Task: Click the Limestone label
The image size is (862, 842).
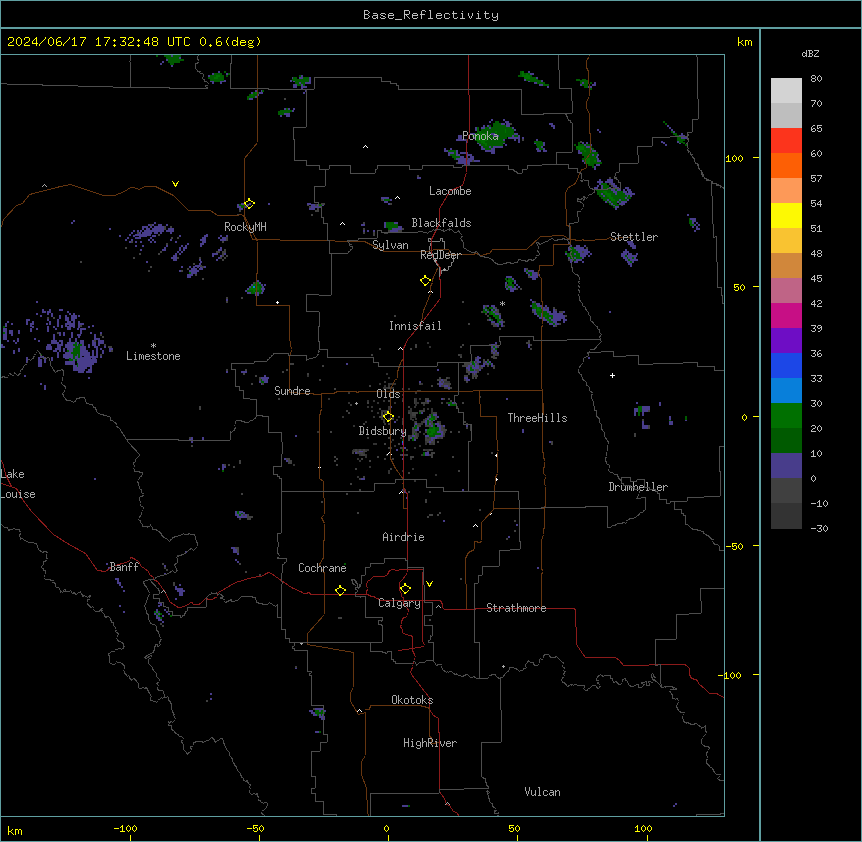Action: [x=153, y=356]
